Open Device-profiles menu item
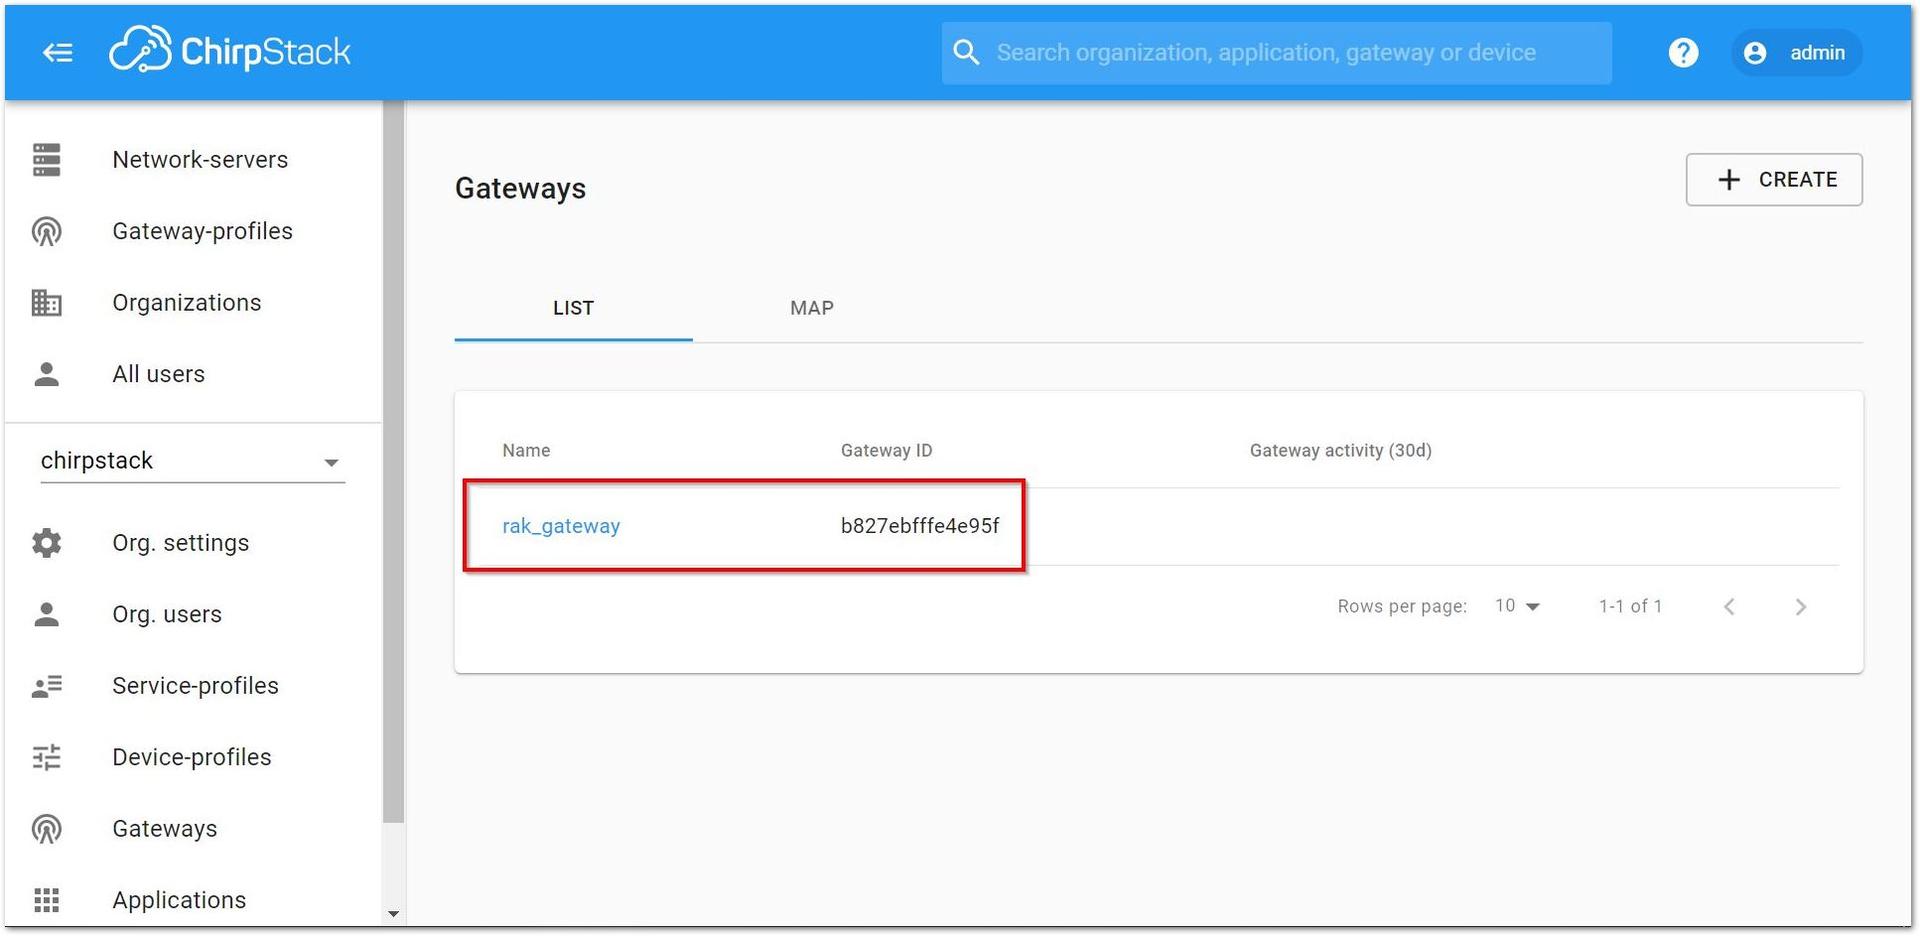The image size is (1920, 936). pyautogui.click(x=193, y=757)
